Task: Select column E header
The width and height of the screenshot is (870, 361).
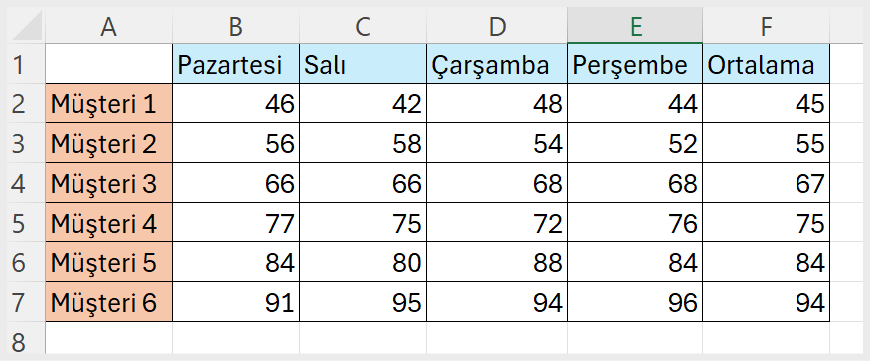Action: click(x=635, y=26)
